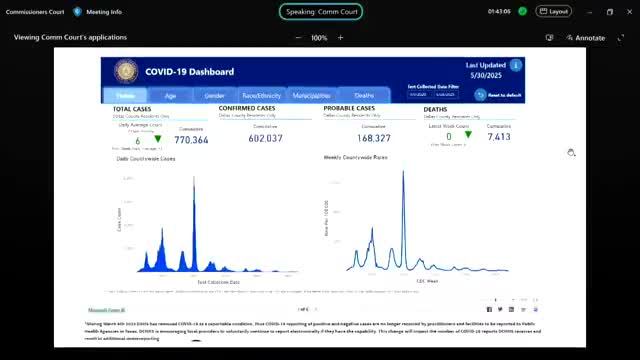Click the Last Updated info icon
Viewport: 640px width, 360px height.
516,65
